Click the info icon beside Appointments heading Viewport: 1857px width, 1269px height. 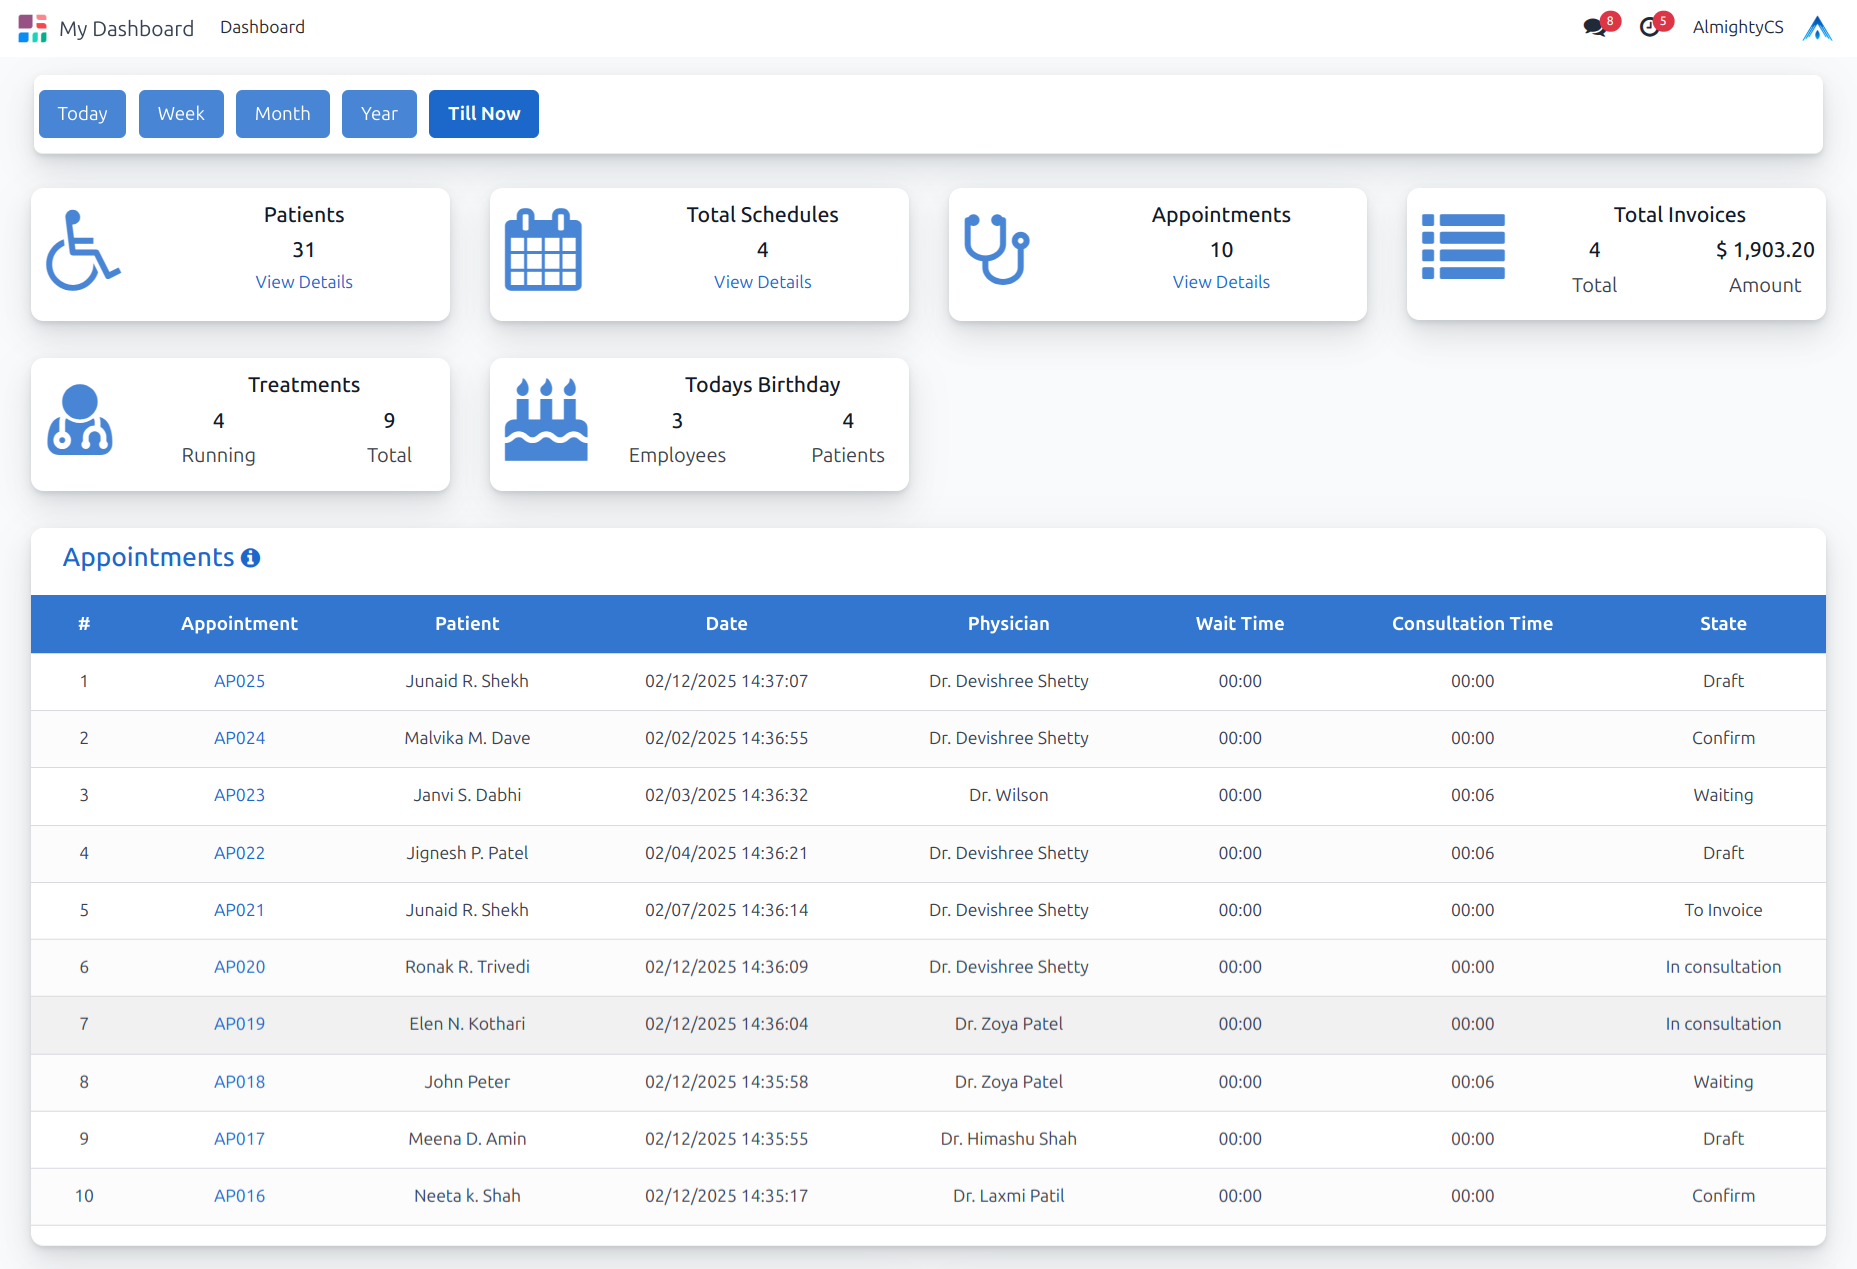251,558
